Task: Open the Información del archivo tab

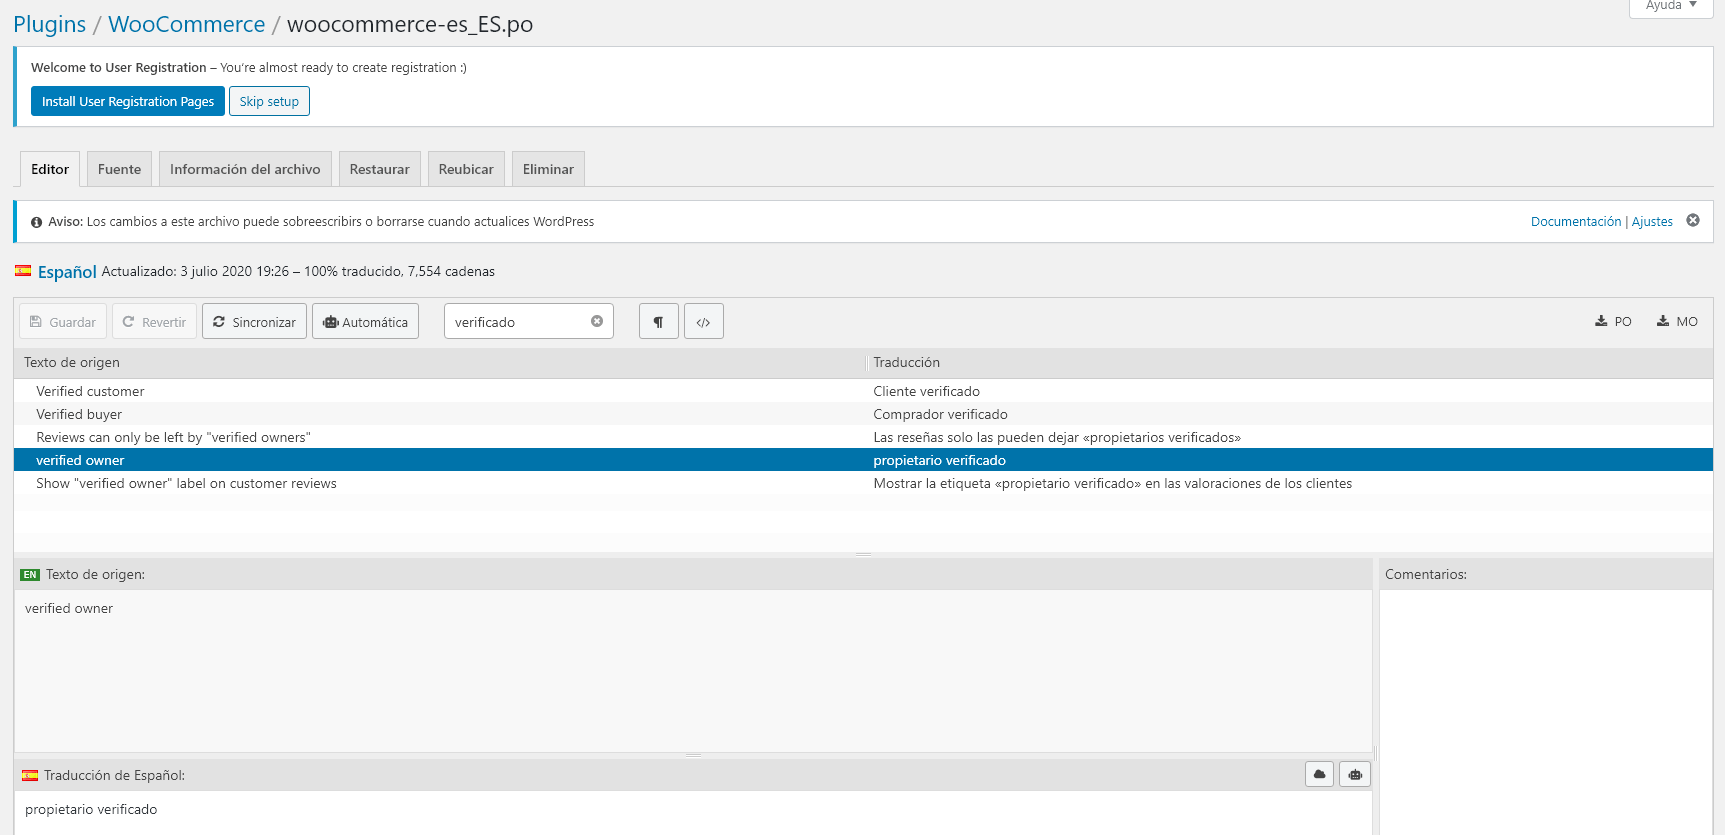Action: (245, 169)
